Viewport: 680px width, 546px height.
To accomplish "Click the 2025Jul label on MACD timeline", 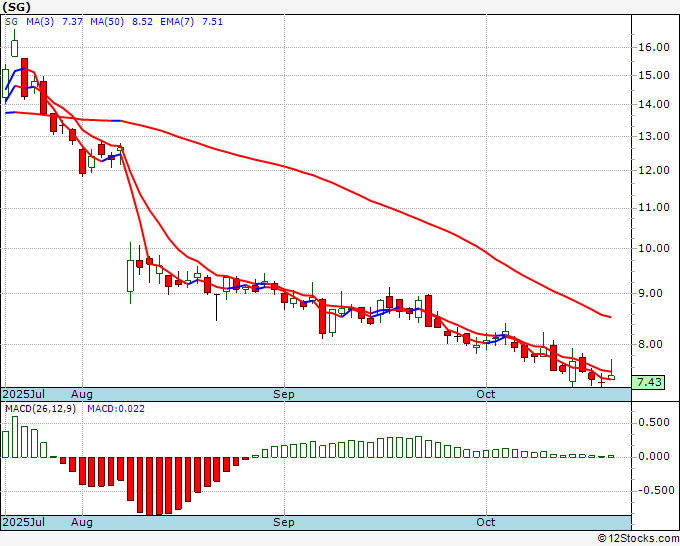I will pyautogui.click(x=23, y=522).
